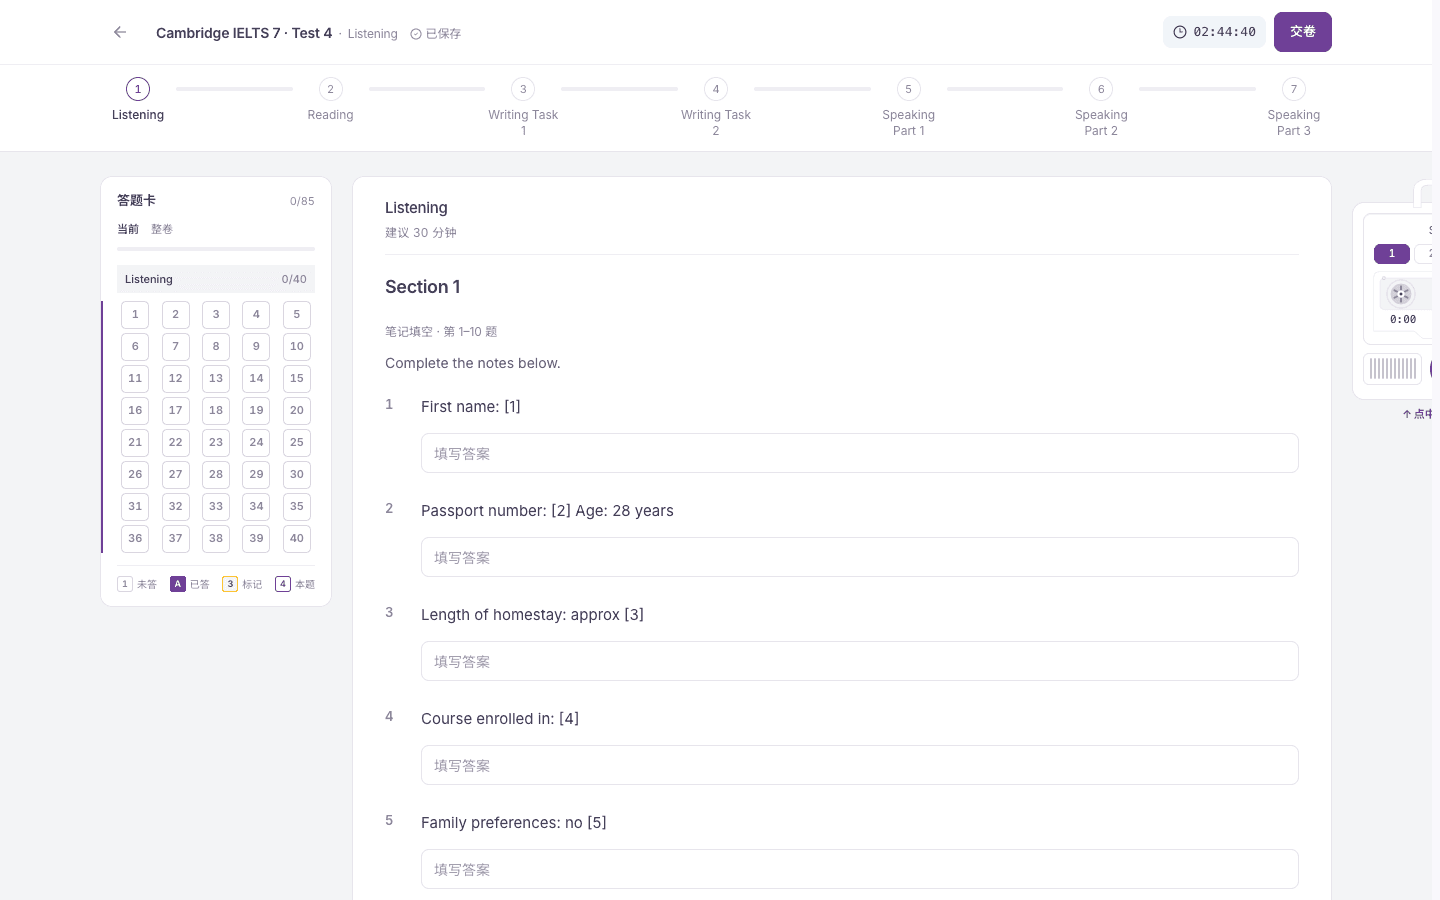Open the Writing Task 1 step
The width and height of the screenshot is (1440, 900).
coord(523,107)
